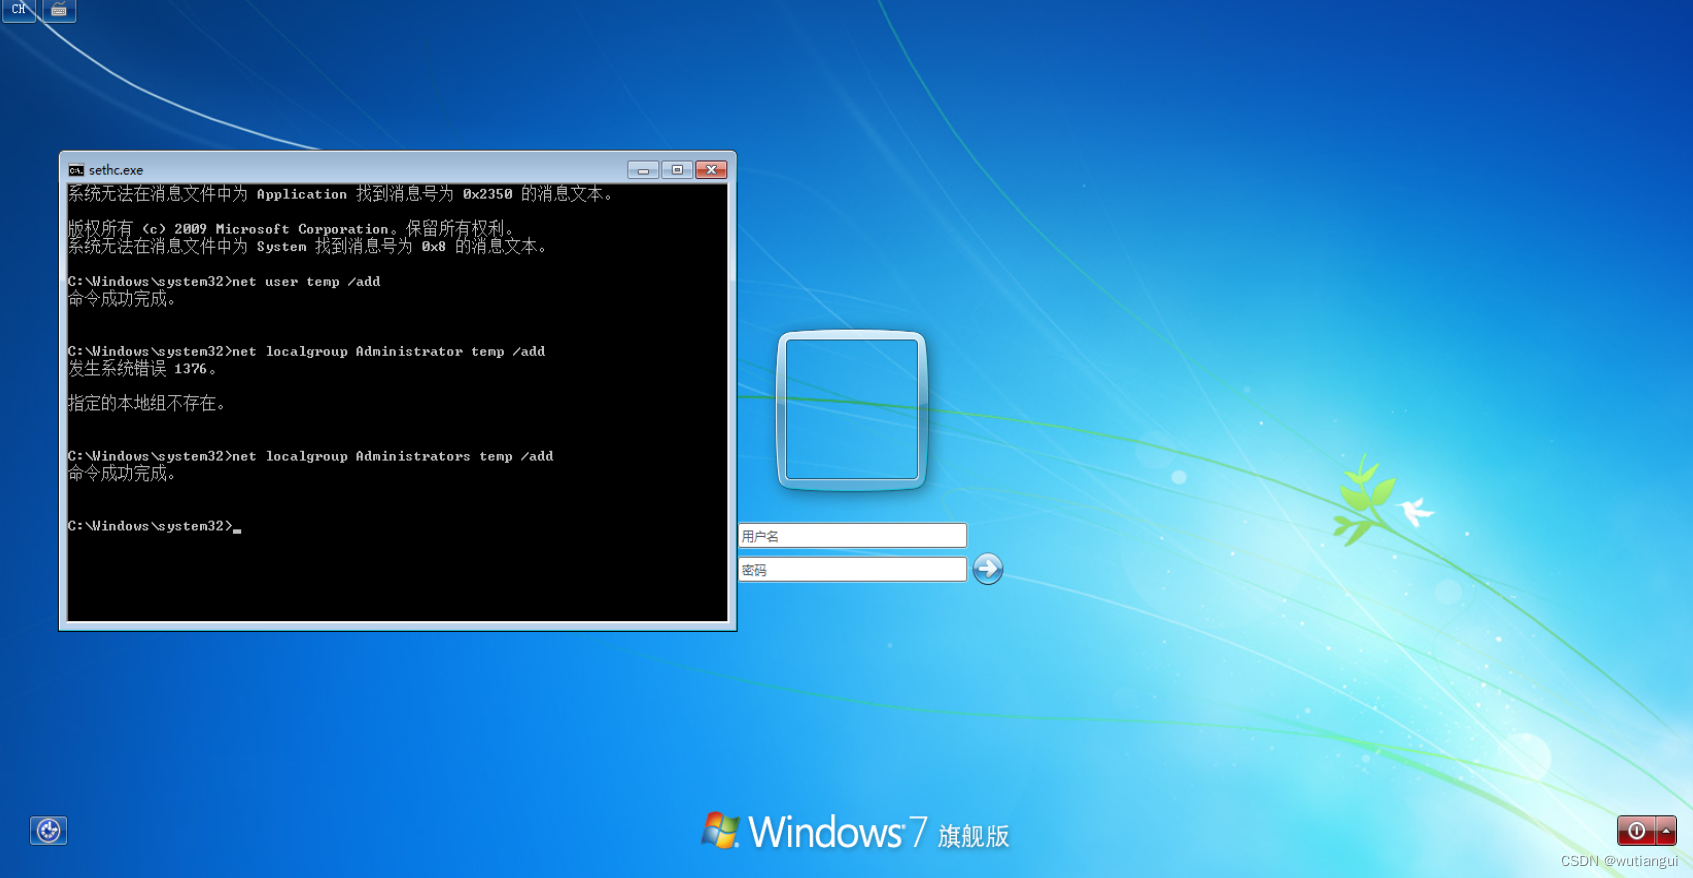Close the sethc.exe command window
The width and height of the screenshot is (1693, 878).
(711, 170)
